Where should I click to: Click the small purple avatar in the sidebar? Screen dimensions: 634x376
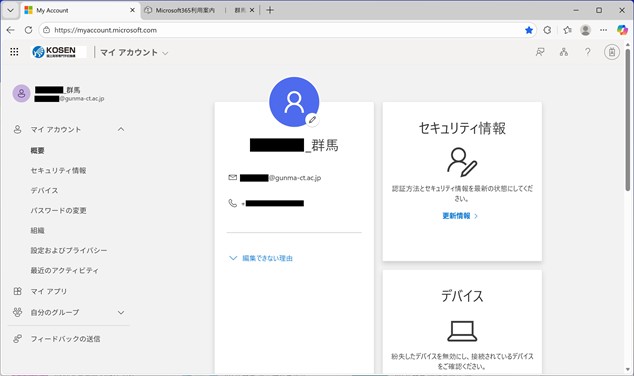coord(21,93)
